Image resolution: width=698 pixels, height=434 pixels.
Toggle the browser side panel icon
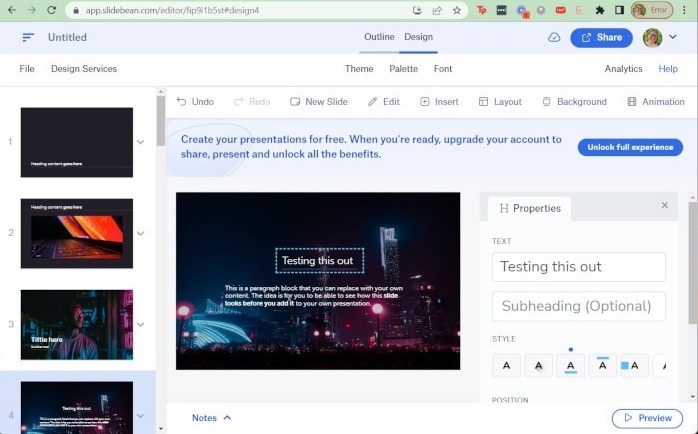point(619,10)
